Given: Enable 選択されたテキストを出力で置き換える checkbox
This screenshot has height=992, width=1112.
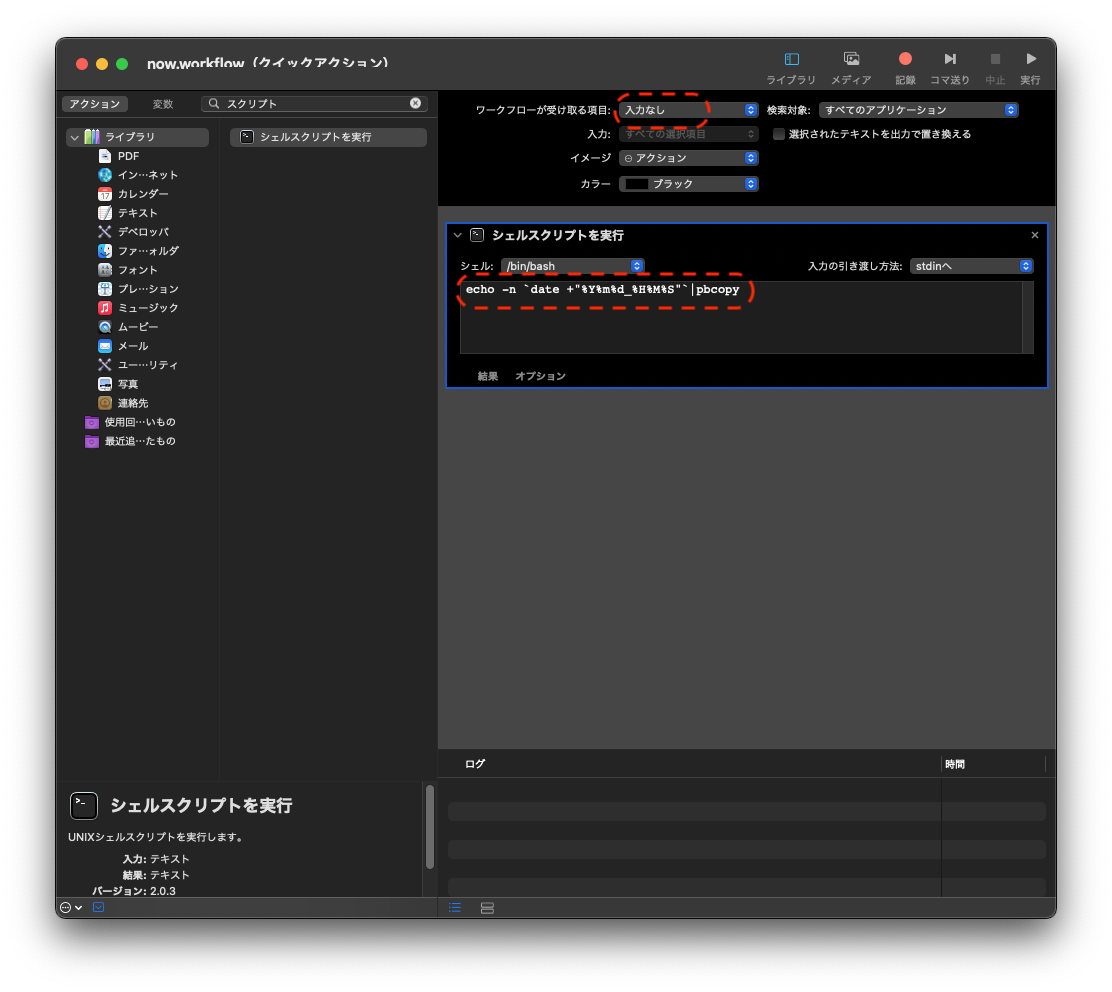Looking at the screenshot, I should coord(779,134).
